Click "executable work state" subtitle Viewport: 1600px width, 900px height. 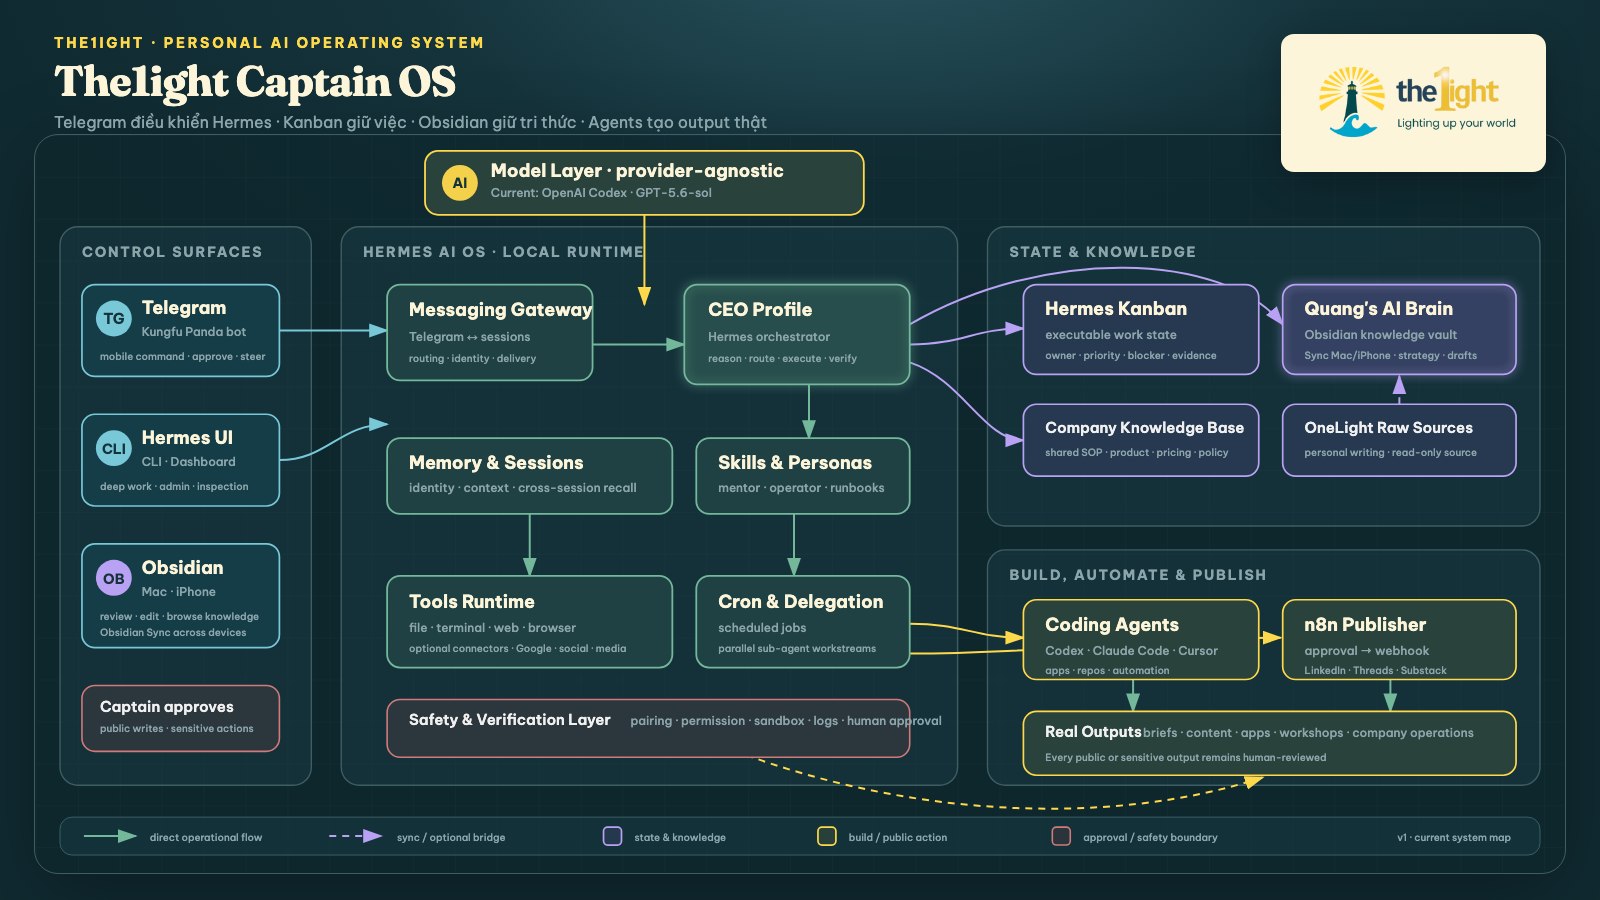1111,335
